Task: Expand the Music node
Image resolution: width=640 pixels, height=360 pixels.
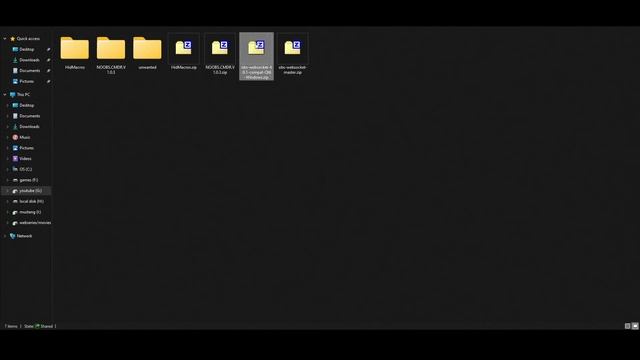Action: click(x=7, y=137)
